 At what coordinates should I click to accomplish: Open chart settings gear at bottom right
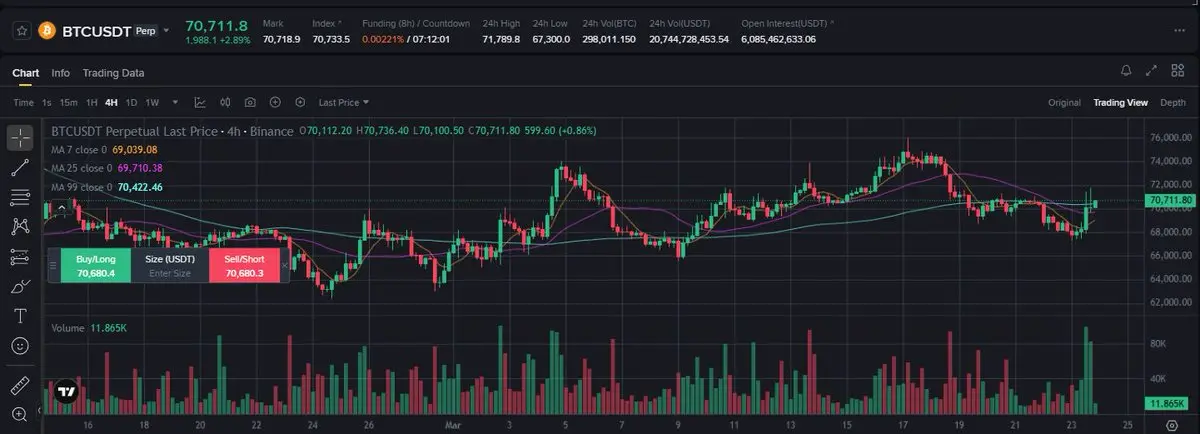1171,425
